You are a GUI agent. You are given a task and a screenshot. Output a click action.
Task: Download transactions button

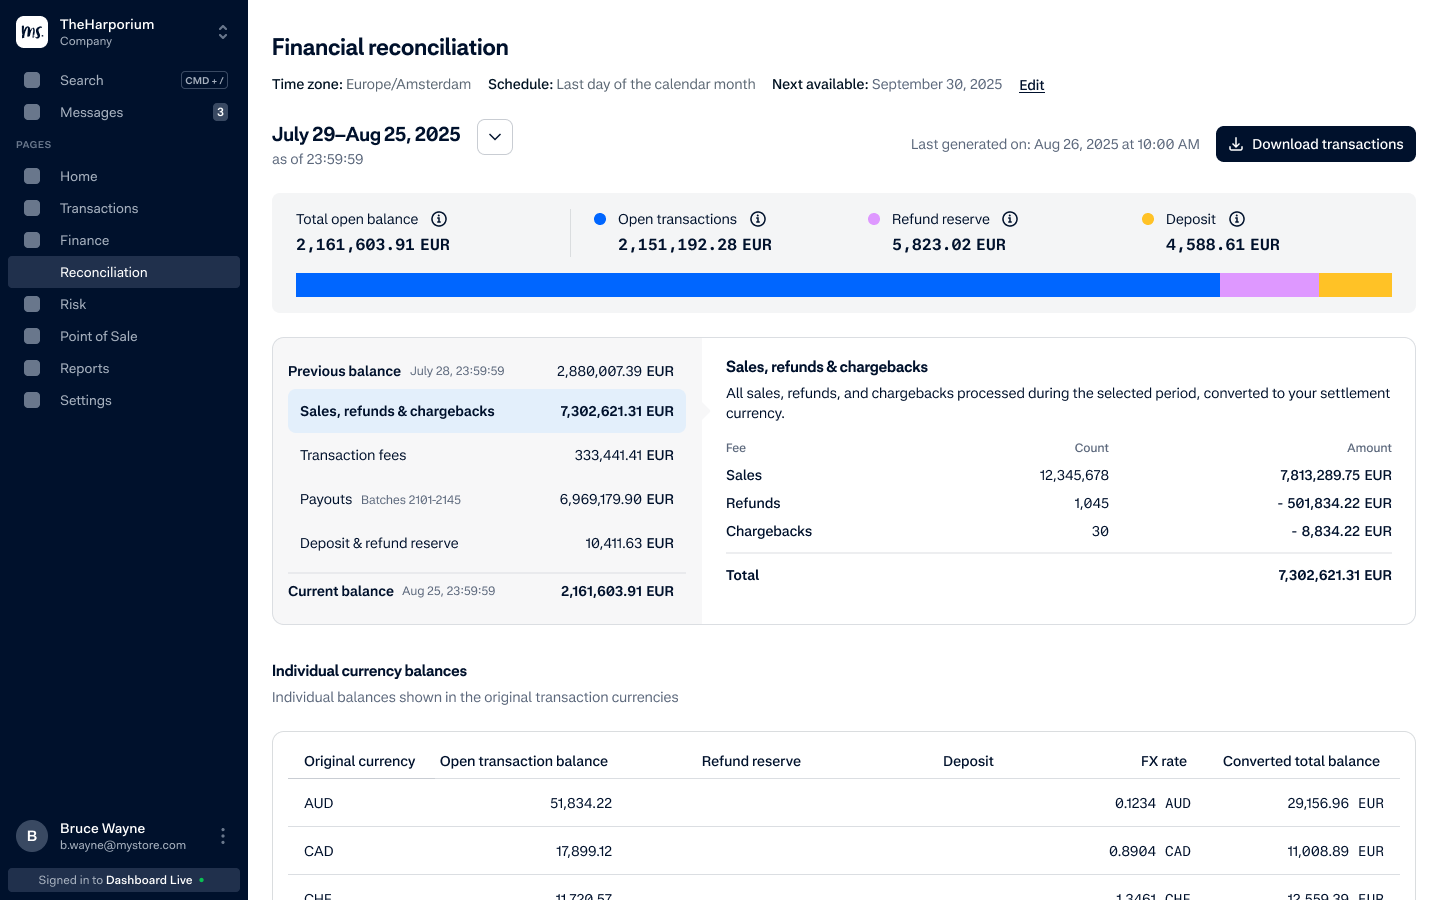pyautogui.click(x=1316, y=144)
